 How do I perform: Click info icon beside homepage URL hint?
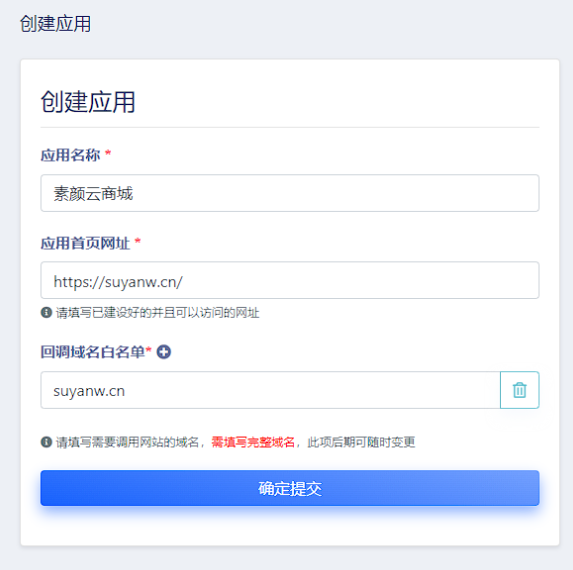(46, 312)
